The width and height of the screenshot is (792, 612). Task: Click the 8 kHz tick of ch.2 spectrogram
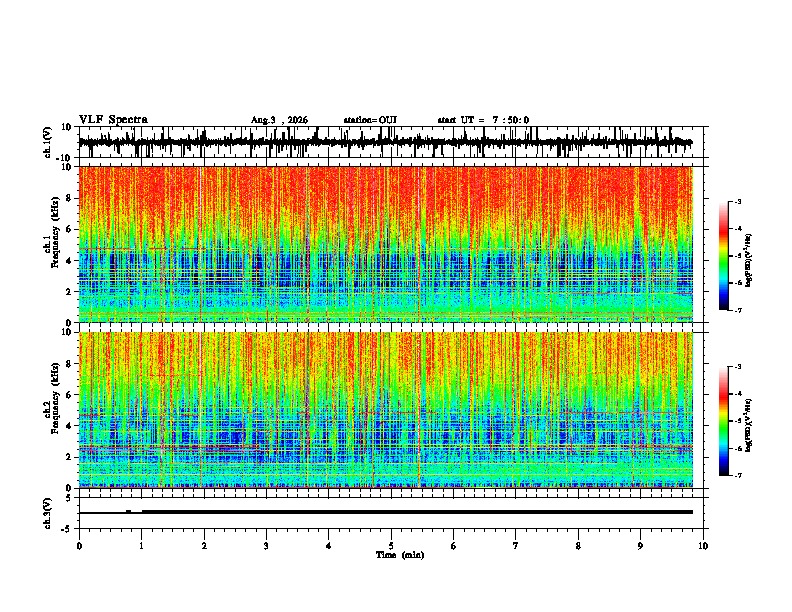(x=70, y=364)
